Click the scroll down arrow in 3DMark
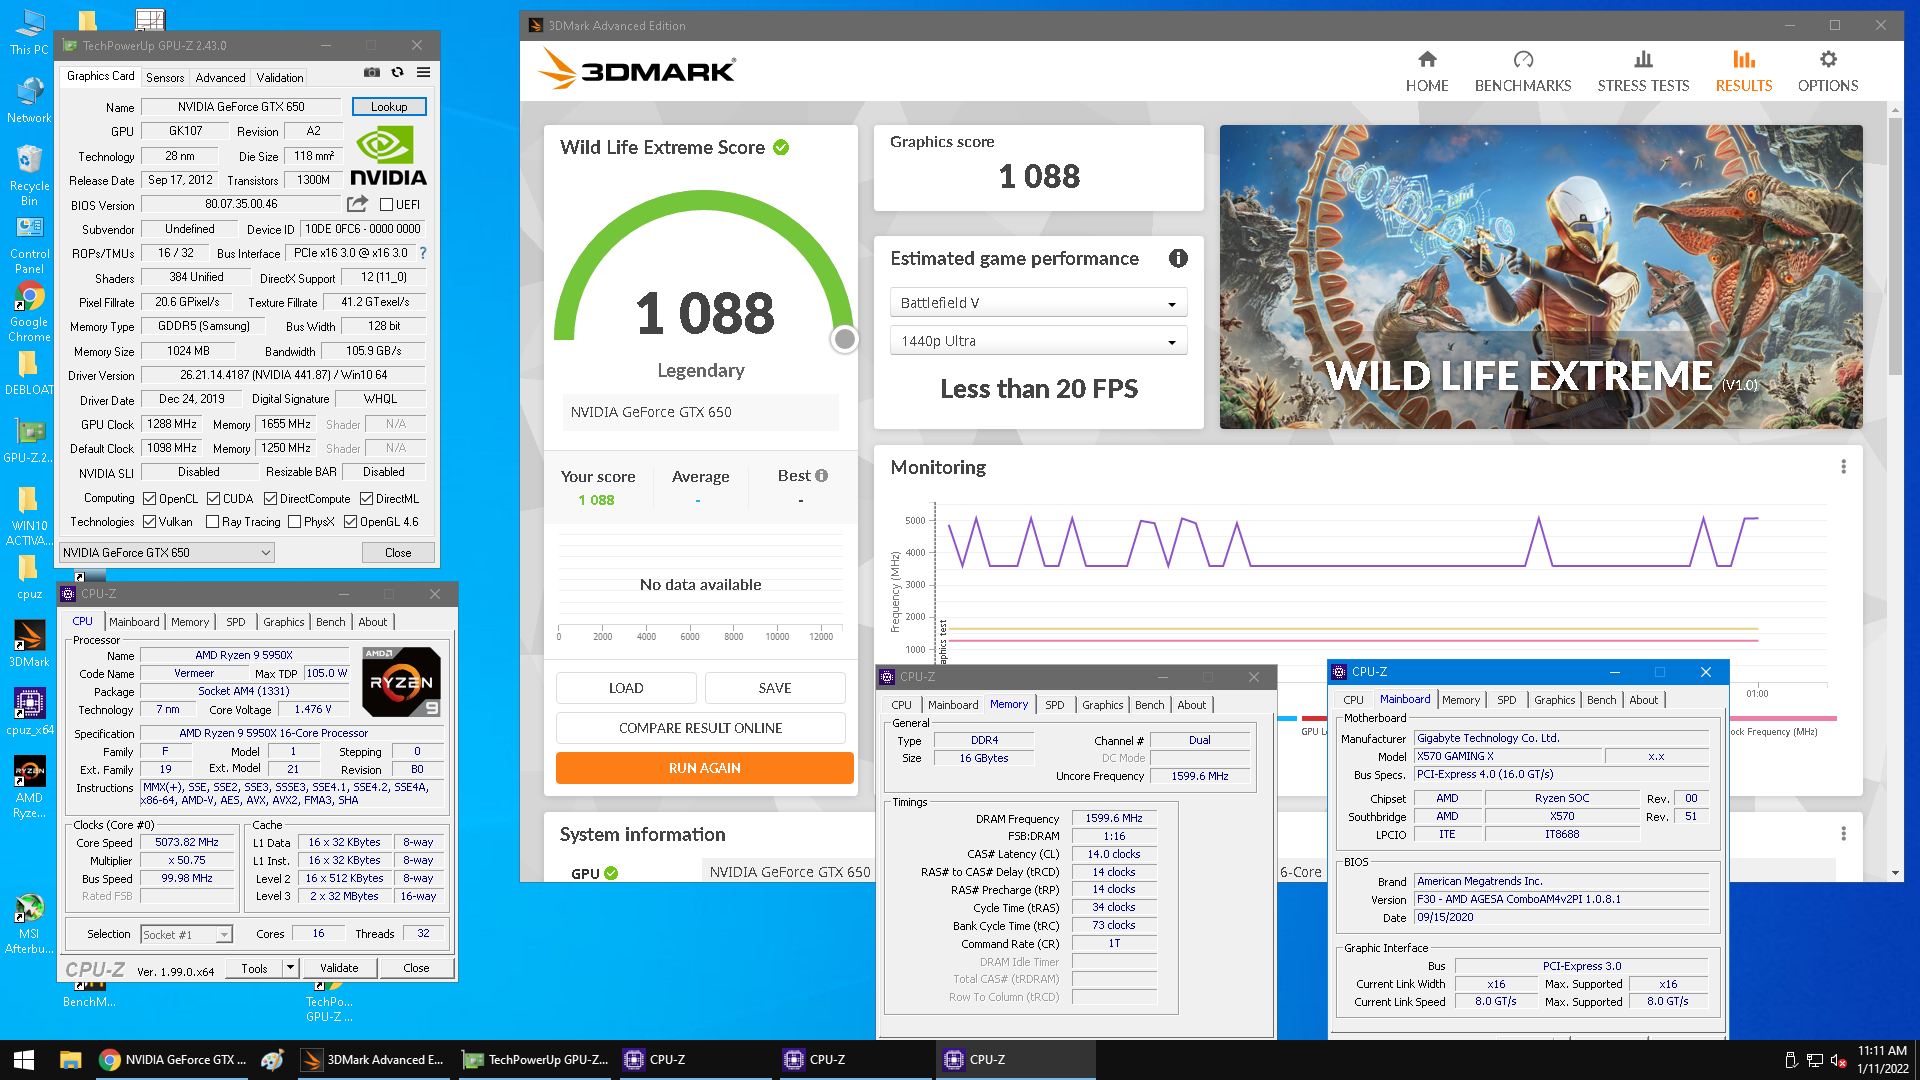 (1895, 873)
